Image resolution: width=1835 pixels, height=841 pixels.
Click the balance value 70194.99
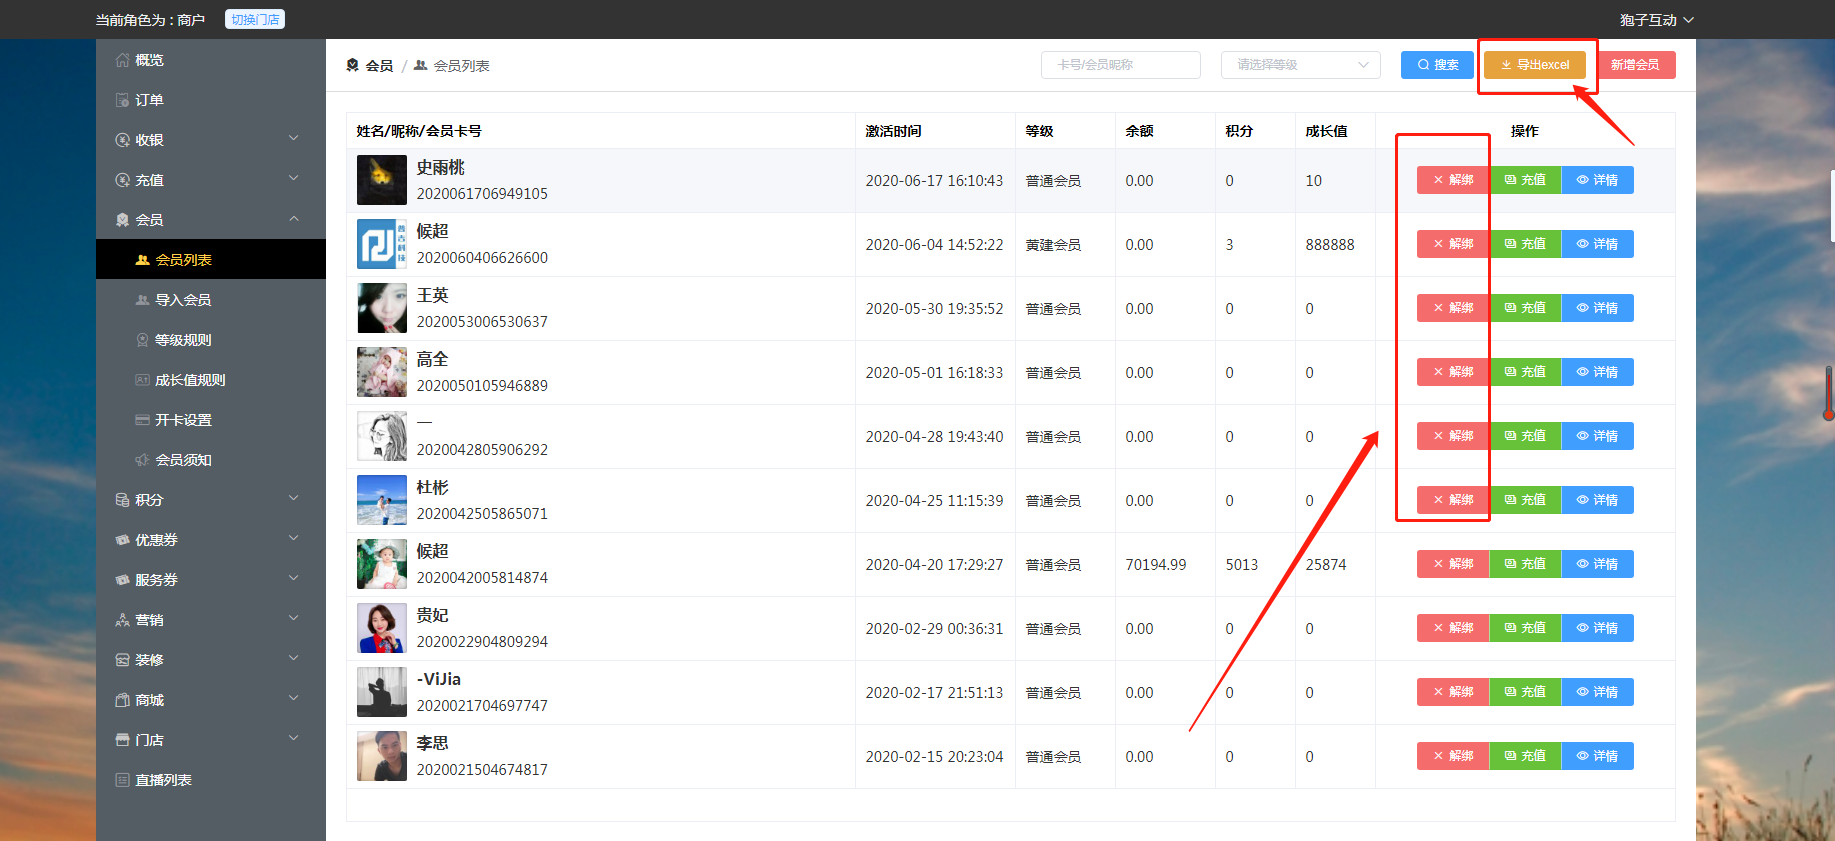pos(1156,565)
